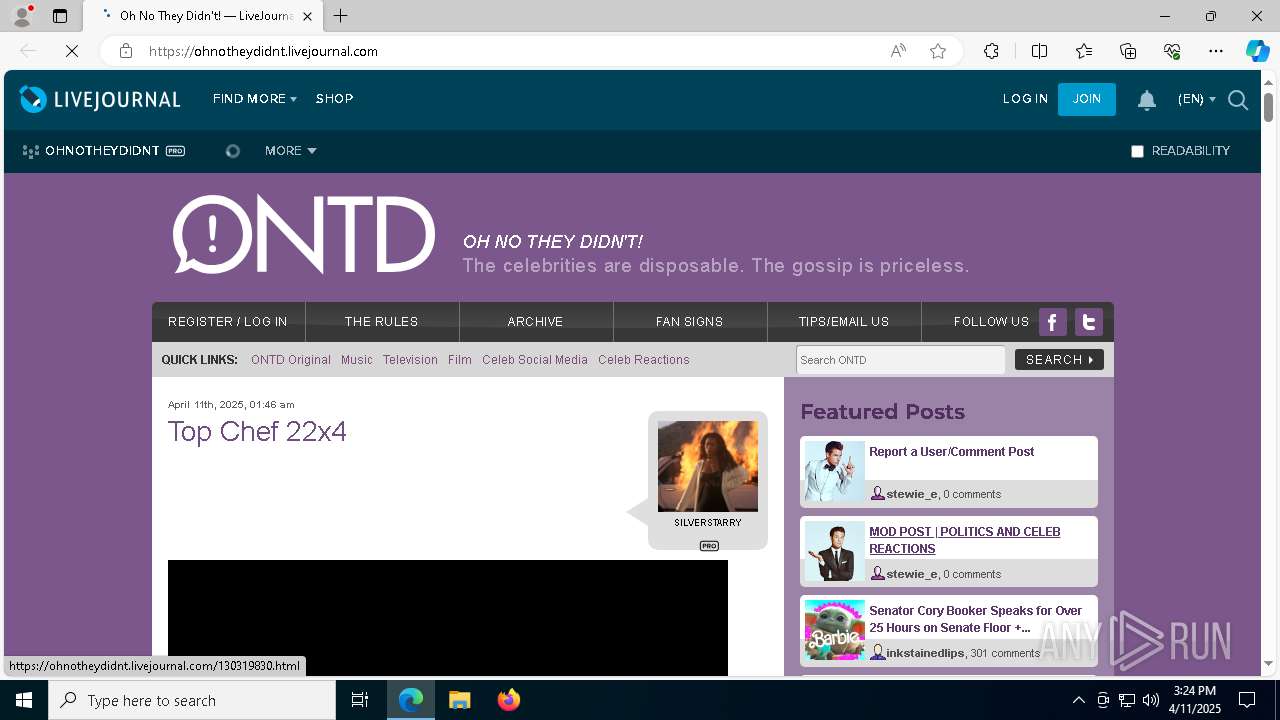Open the Film quick link

460,360
